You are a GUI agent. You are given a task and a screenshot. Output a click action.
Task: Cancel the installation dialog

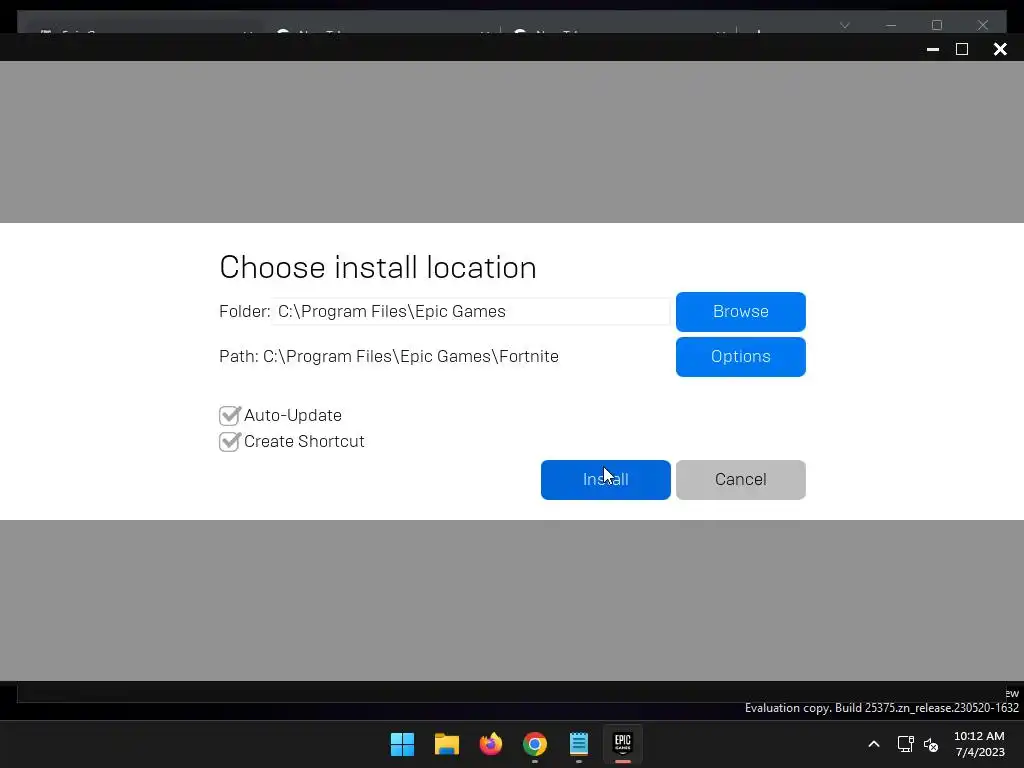tap(741, 479)
